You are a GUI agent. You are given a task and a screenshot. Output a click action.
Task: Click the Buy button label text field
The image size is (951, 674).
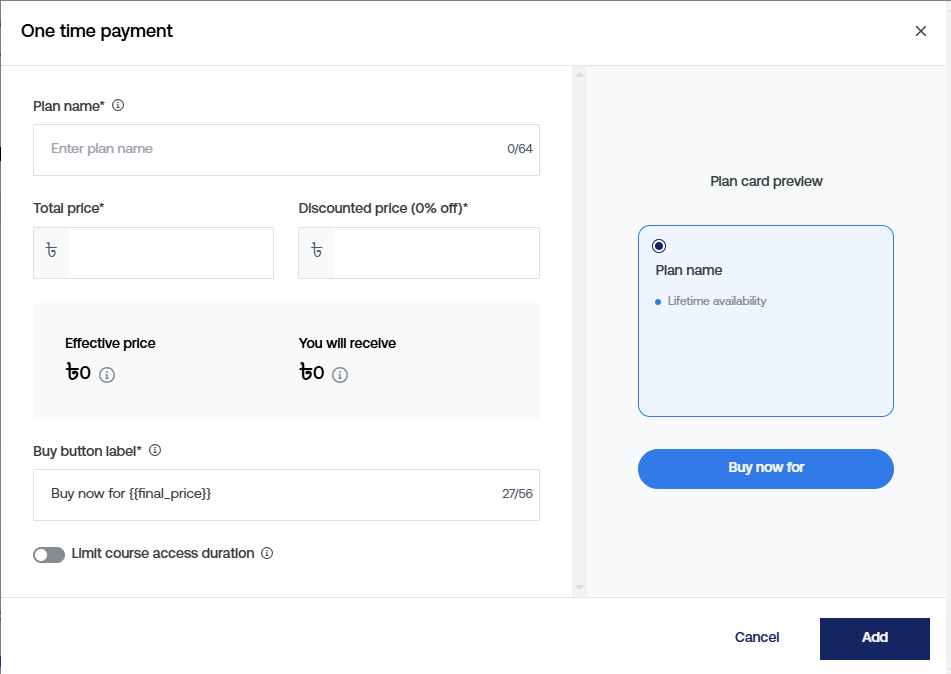click(x=270, y=494)
